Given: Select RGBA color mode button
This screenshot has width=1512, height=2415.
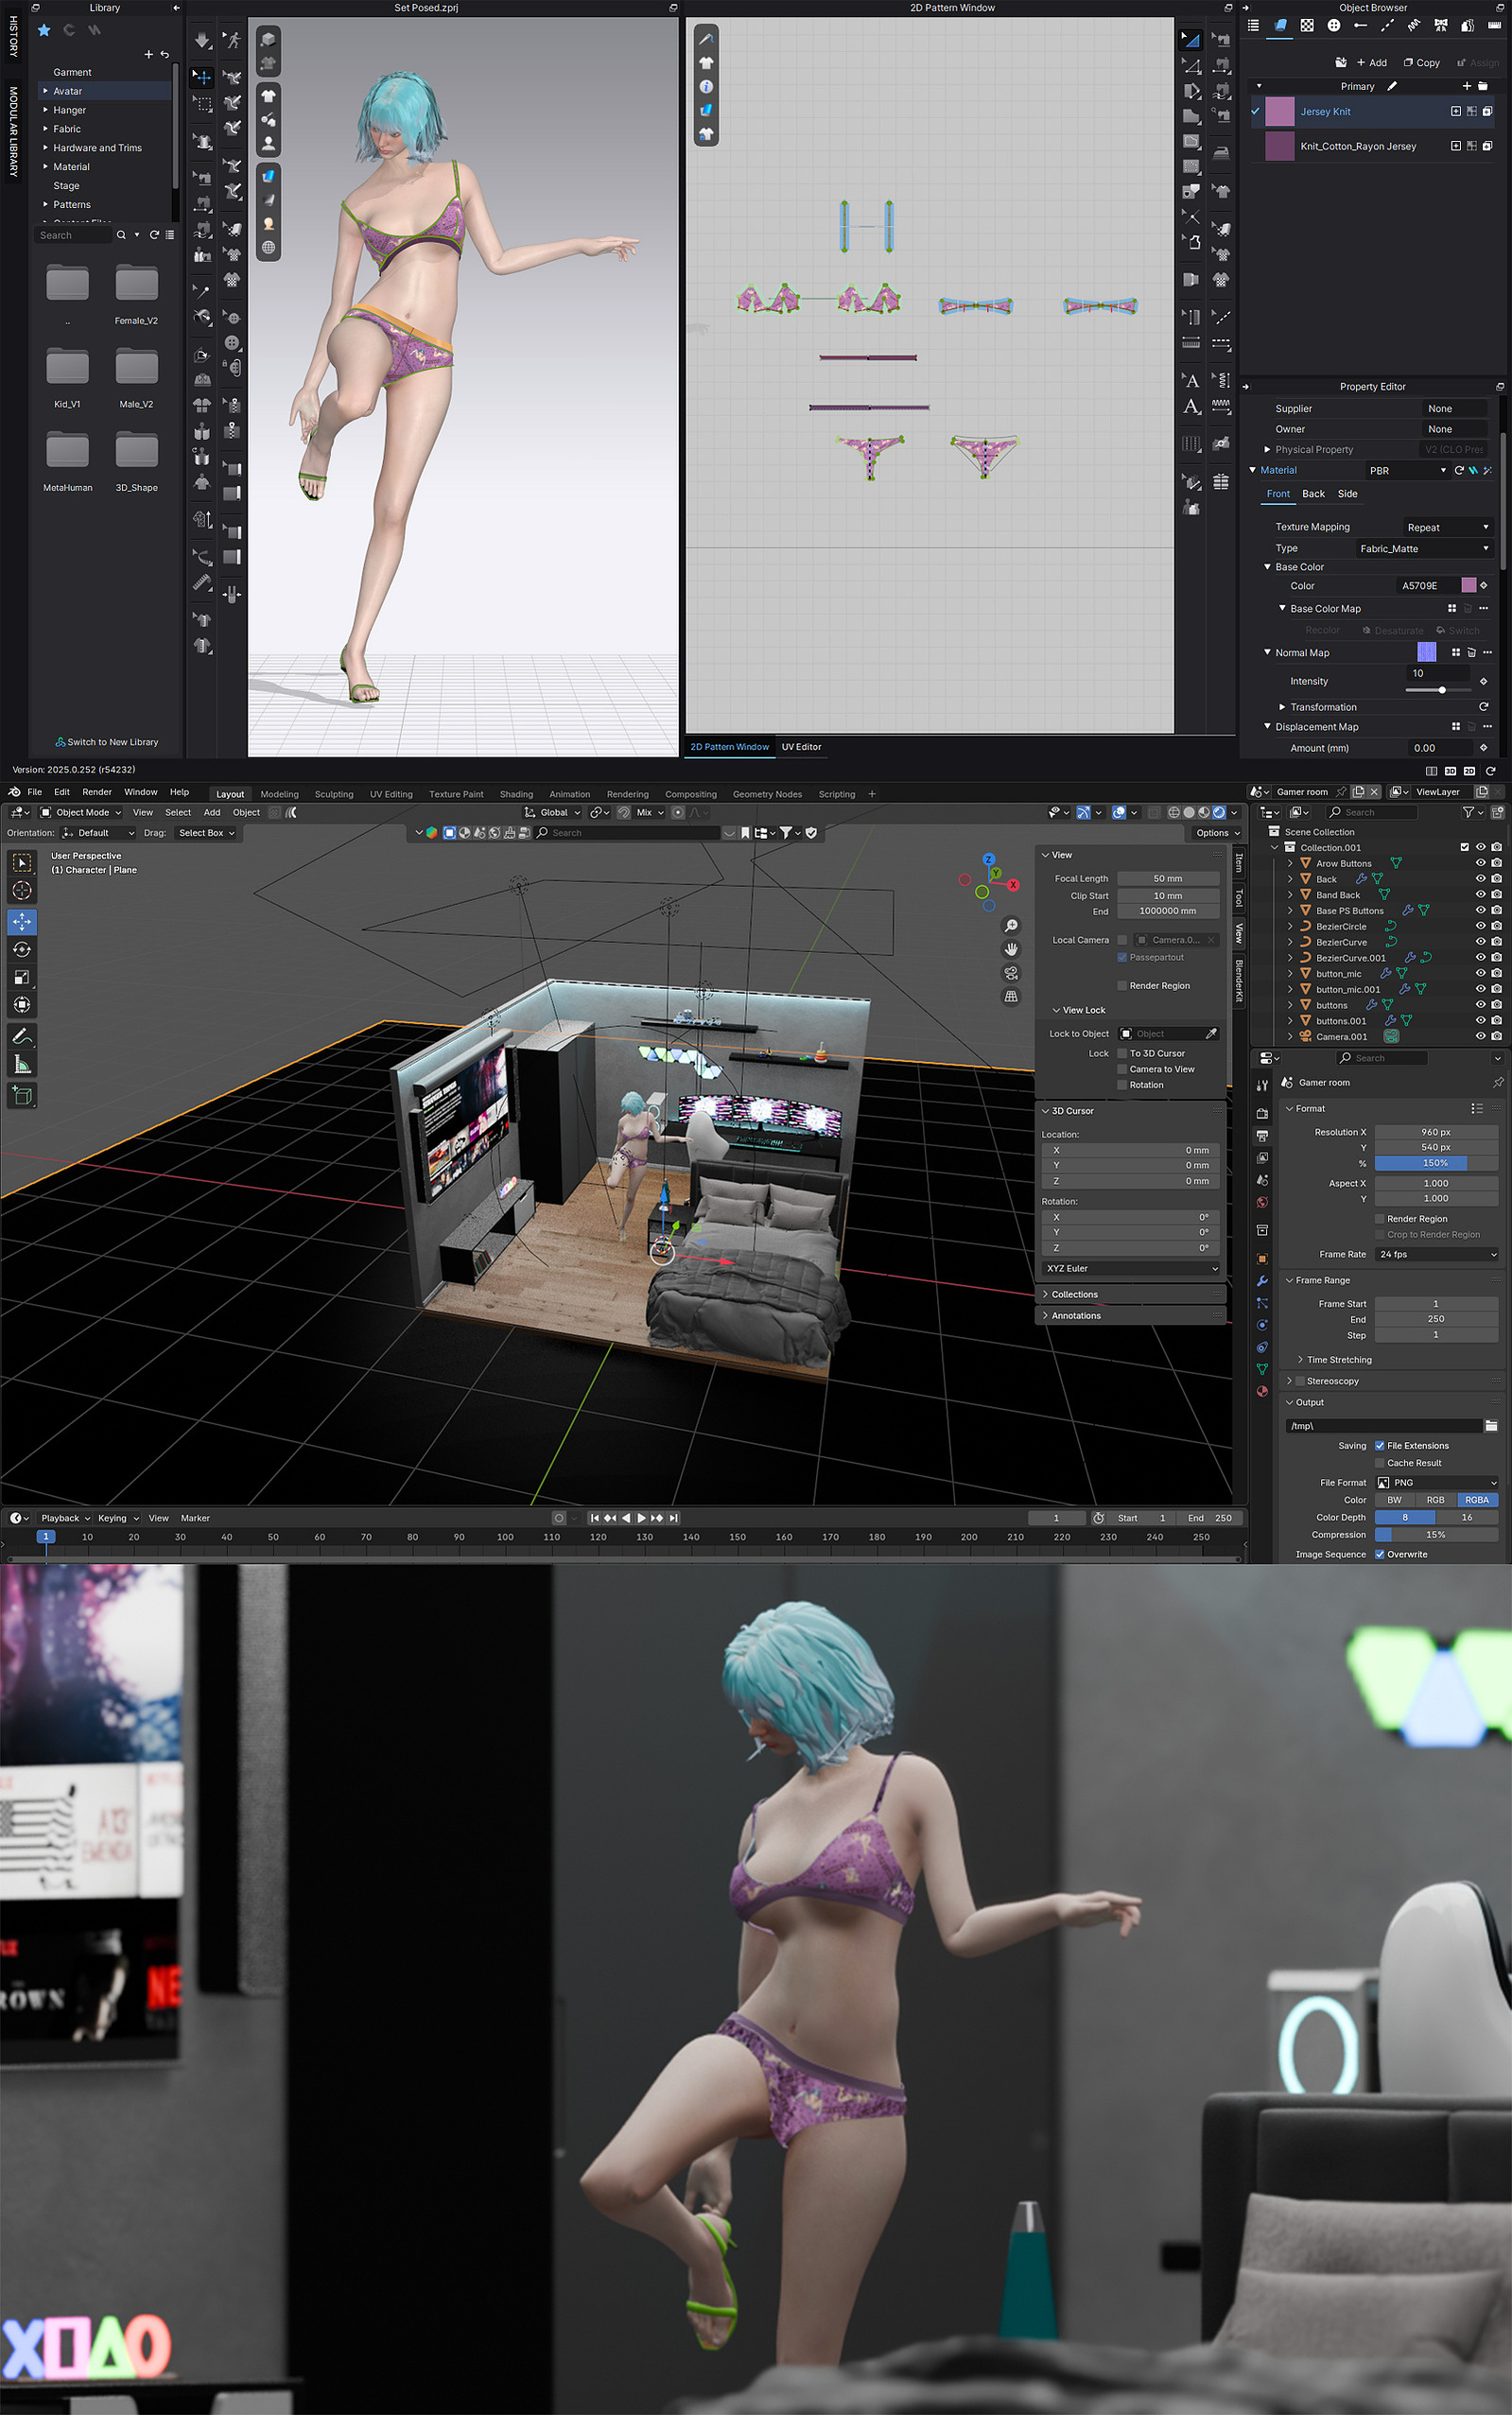Looking at the screenshot, I should coord(1477,1500).
